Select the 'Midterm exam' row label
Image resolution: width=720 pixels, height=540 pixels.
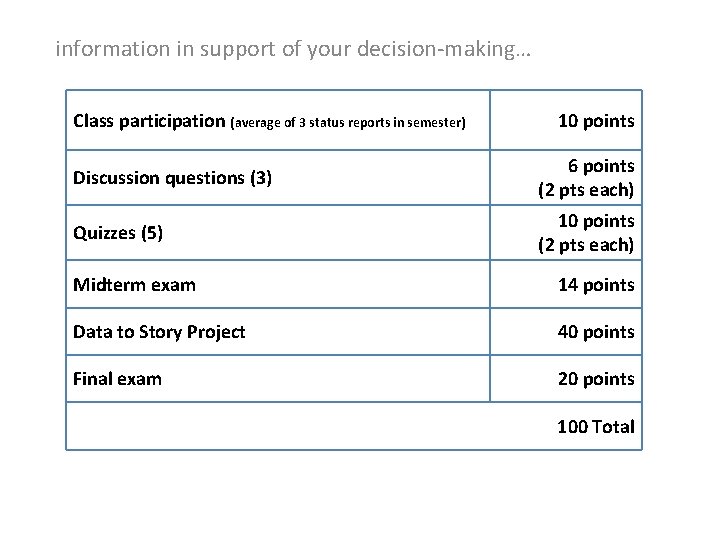click(134, 285)
